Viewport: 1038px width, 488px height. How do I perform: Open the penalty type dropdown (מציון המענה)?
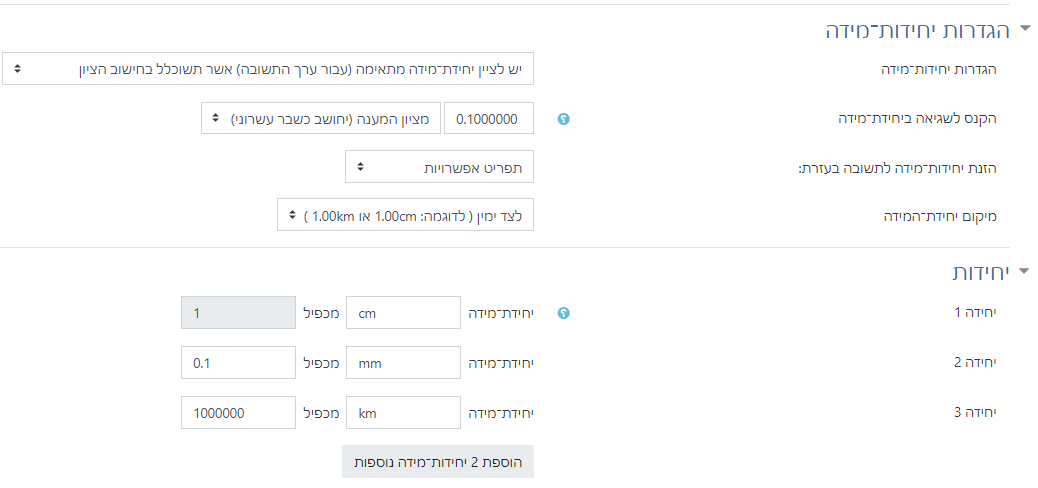[318, 118]
